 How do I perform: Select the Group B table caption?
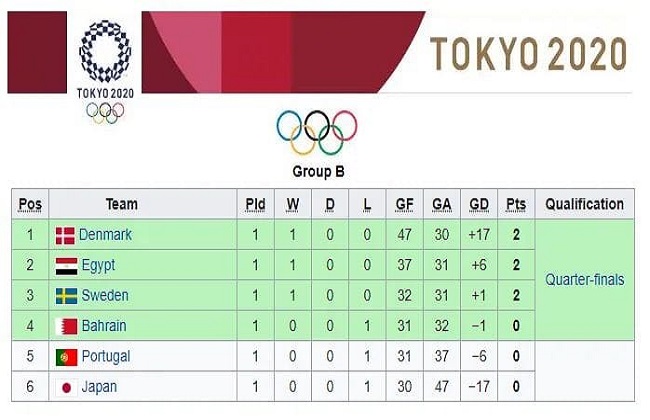tap(318, 172)
